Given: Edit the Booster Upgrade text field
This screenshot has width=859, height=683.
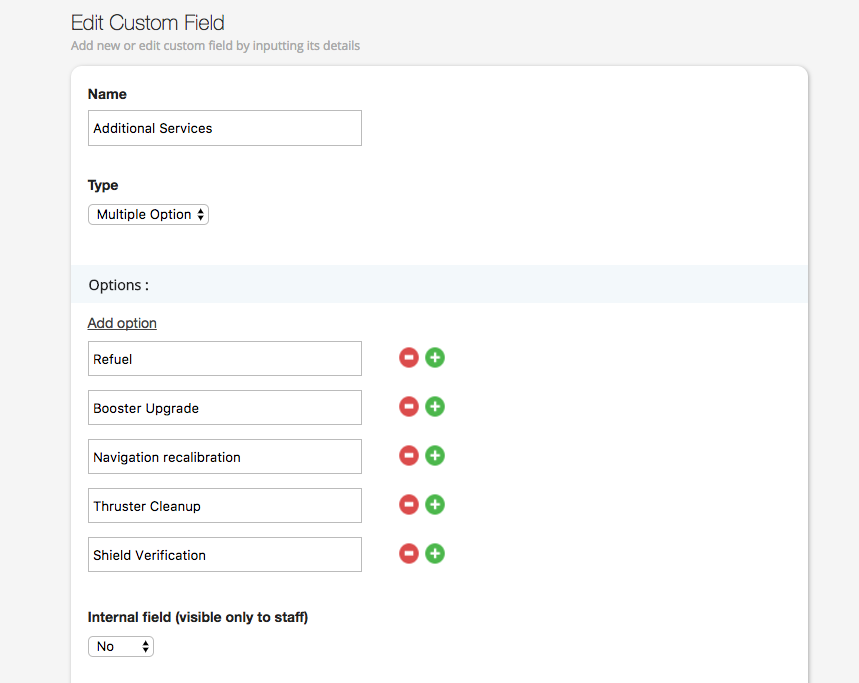Looking at the screenshot, I should [x=225, y=407].
